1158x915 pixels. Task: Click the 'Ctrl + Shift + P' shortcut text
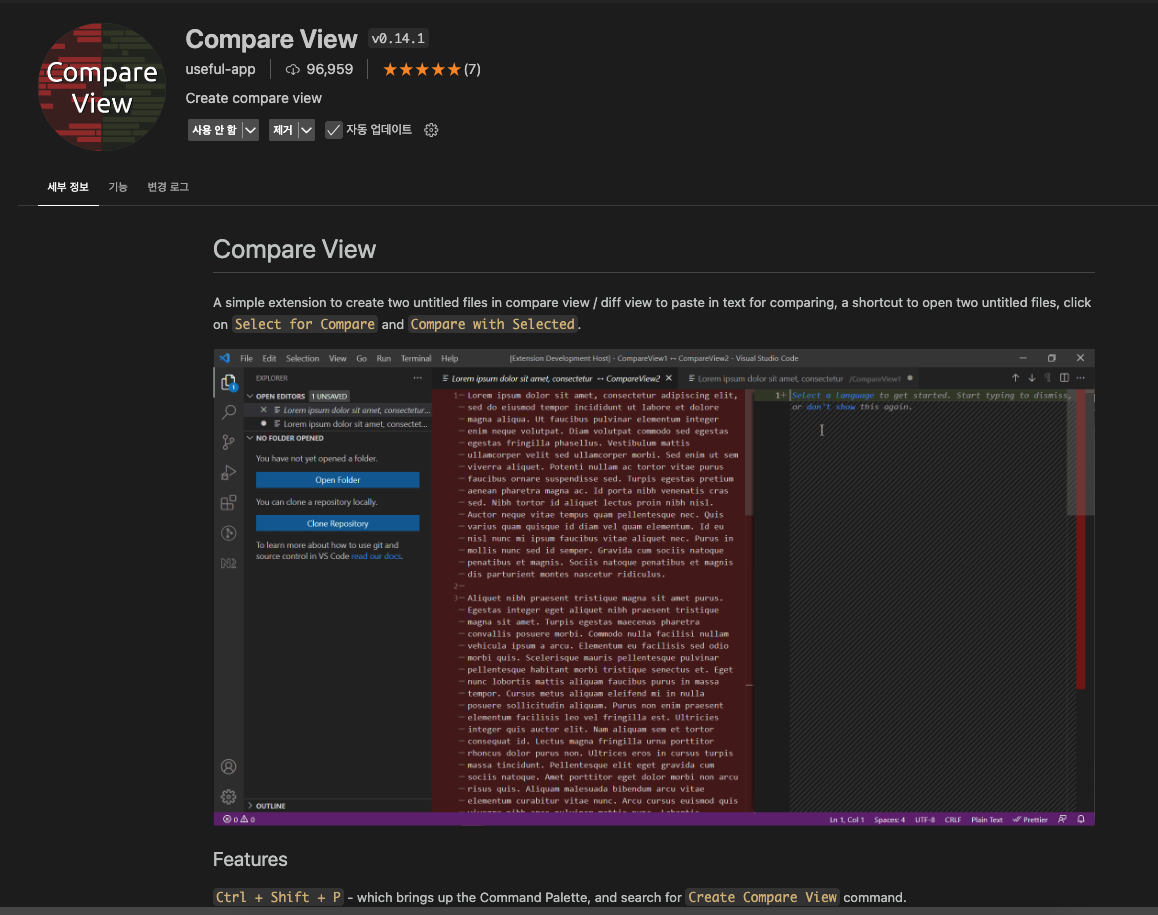pyautogui.click(x=278, y=897)
